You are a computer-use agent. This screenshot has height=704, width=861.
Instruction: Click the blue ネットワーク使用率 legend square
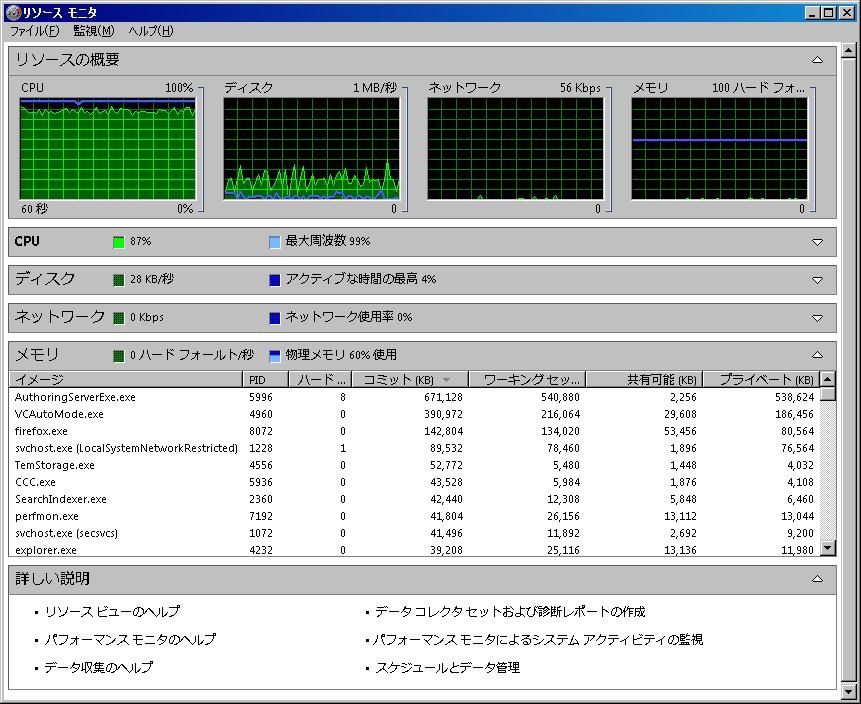click(x=275, y=318)
